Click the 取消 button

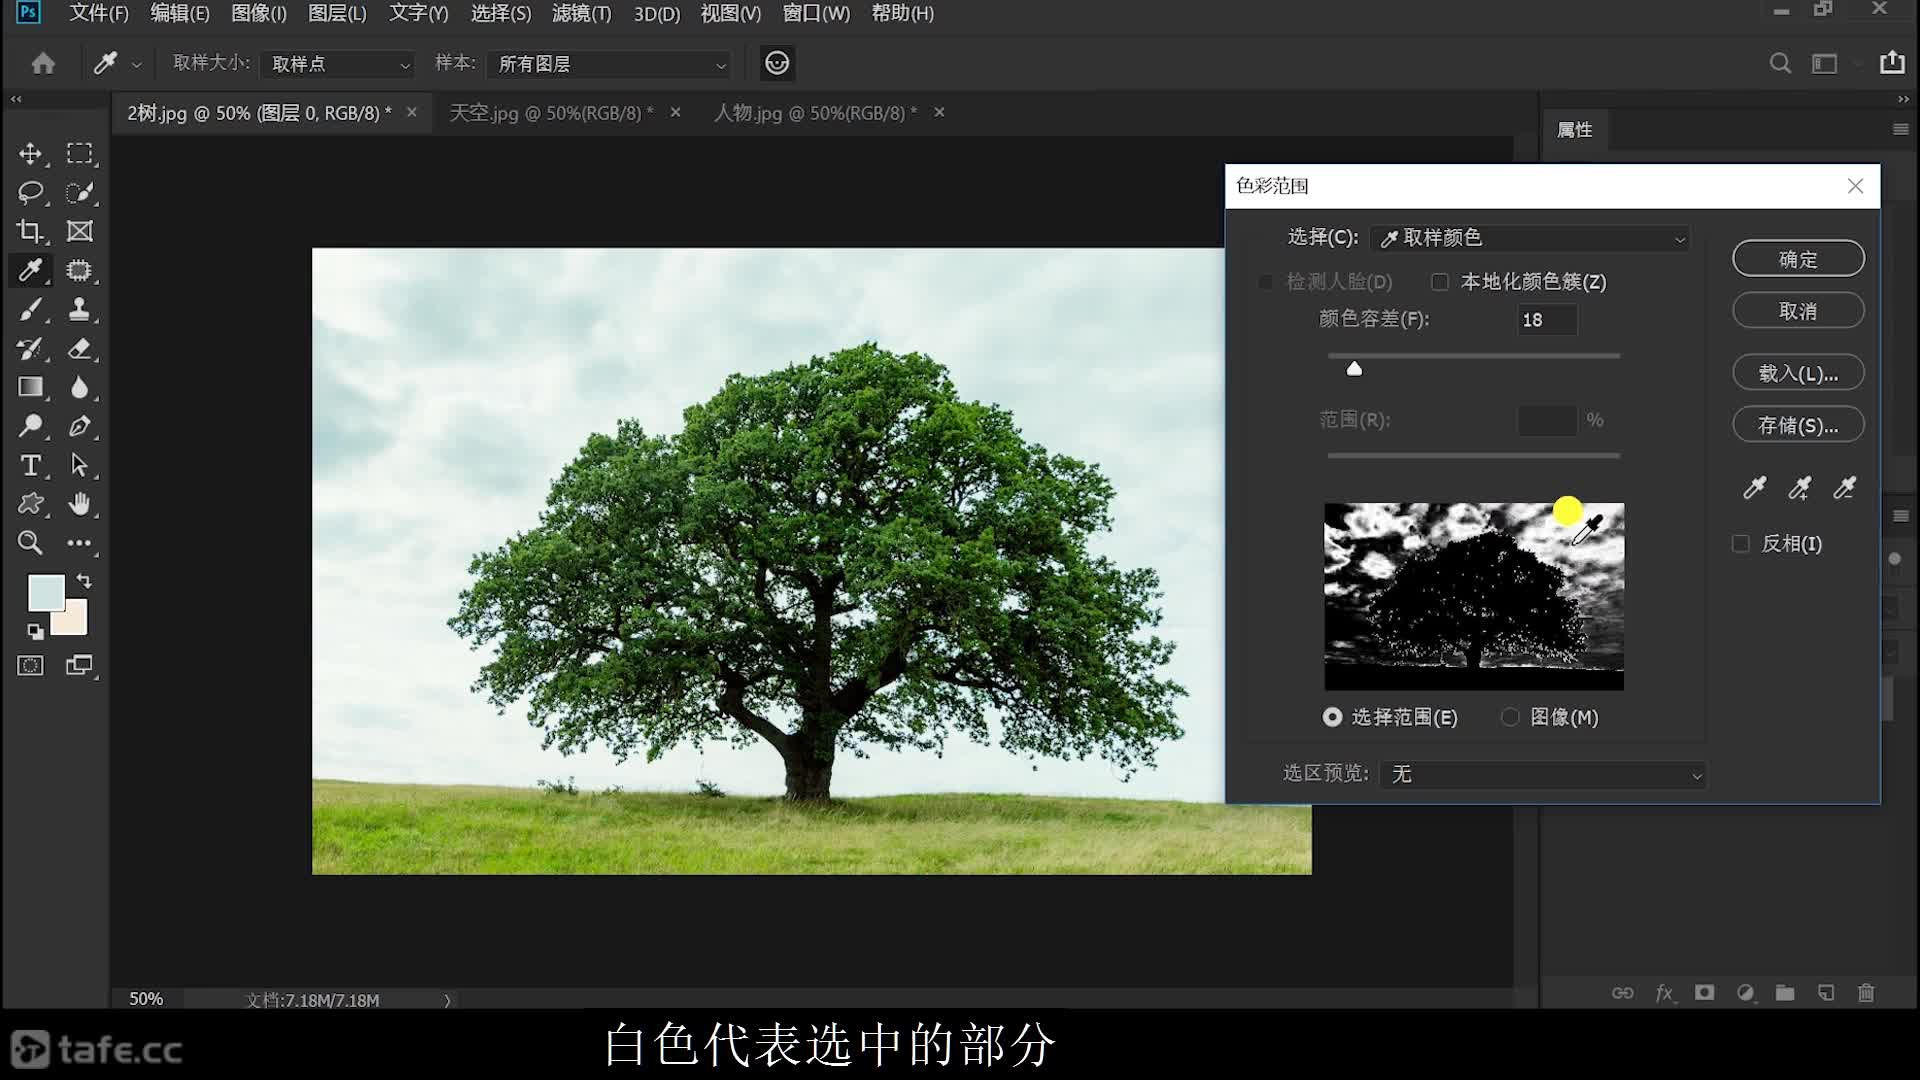pyautogui.click(x=1798, y=311)
